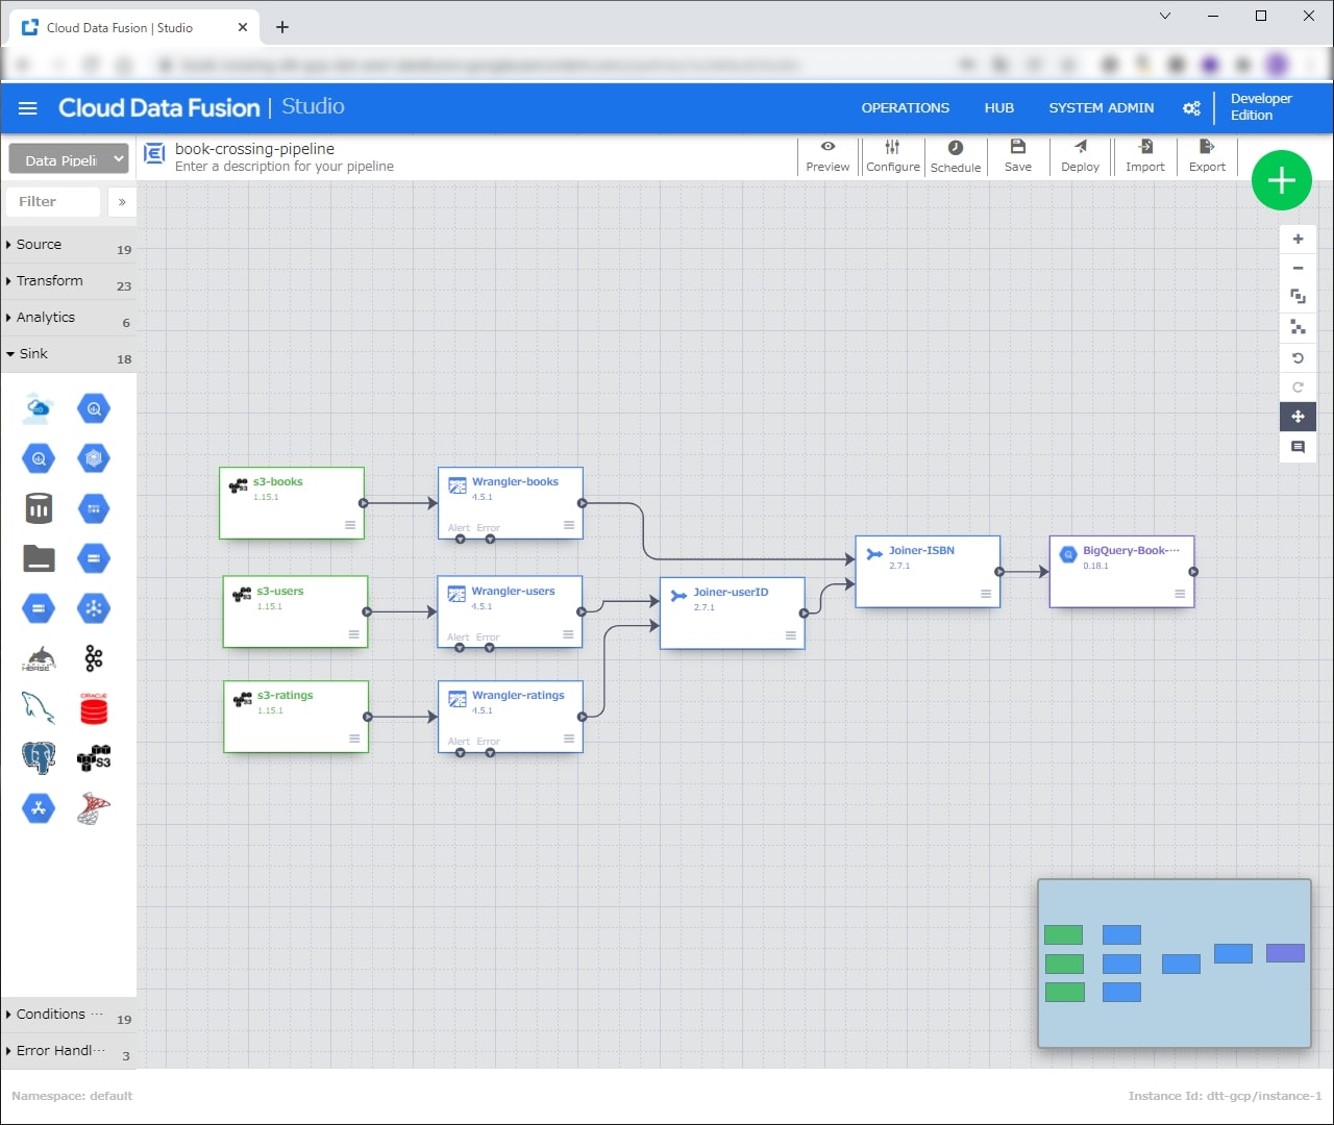This screenshot has width=1334, height=1125.
Task: Add the Amazon S3 sink plugin
Action: point(94,758)
